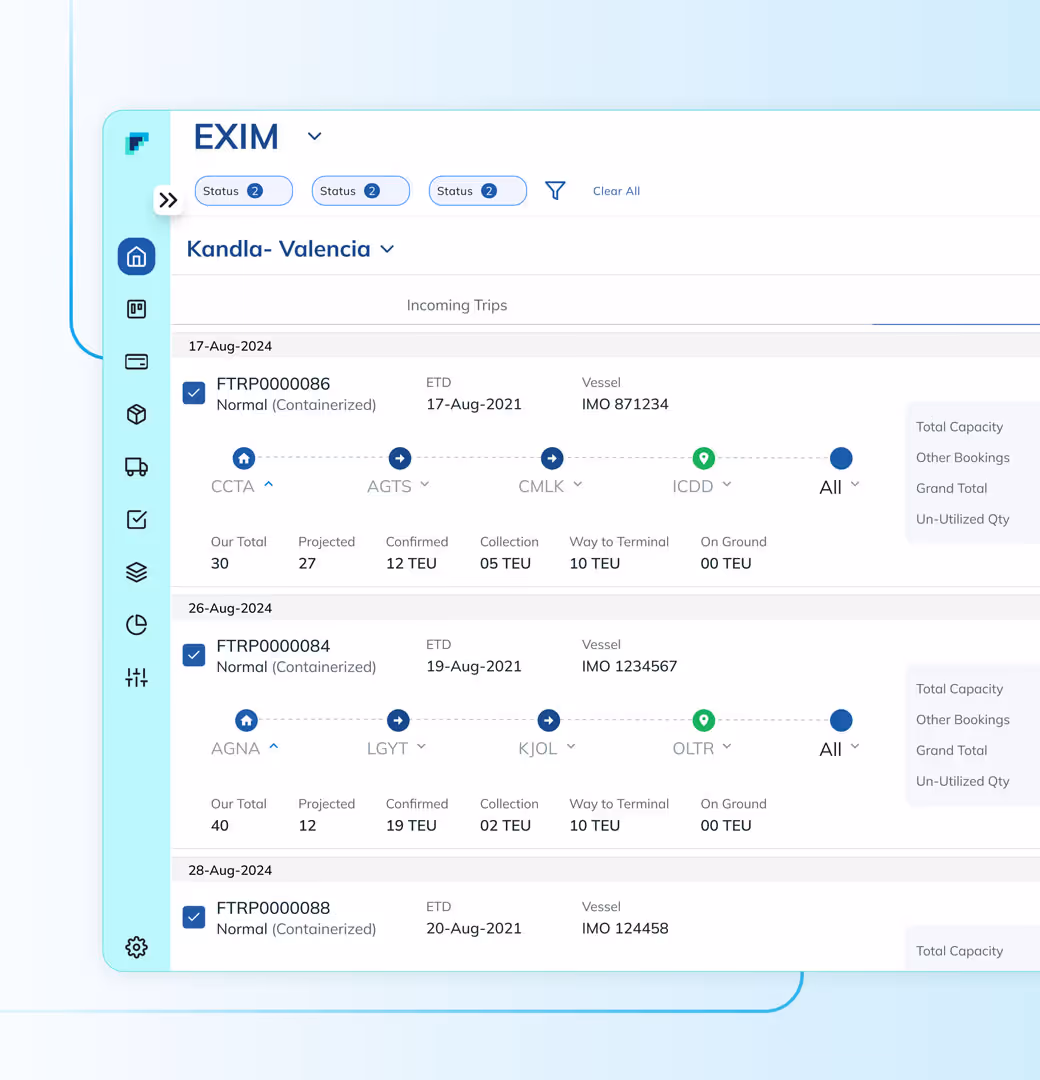Switch to the Incoming Trips tab

(457, 305)
